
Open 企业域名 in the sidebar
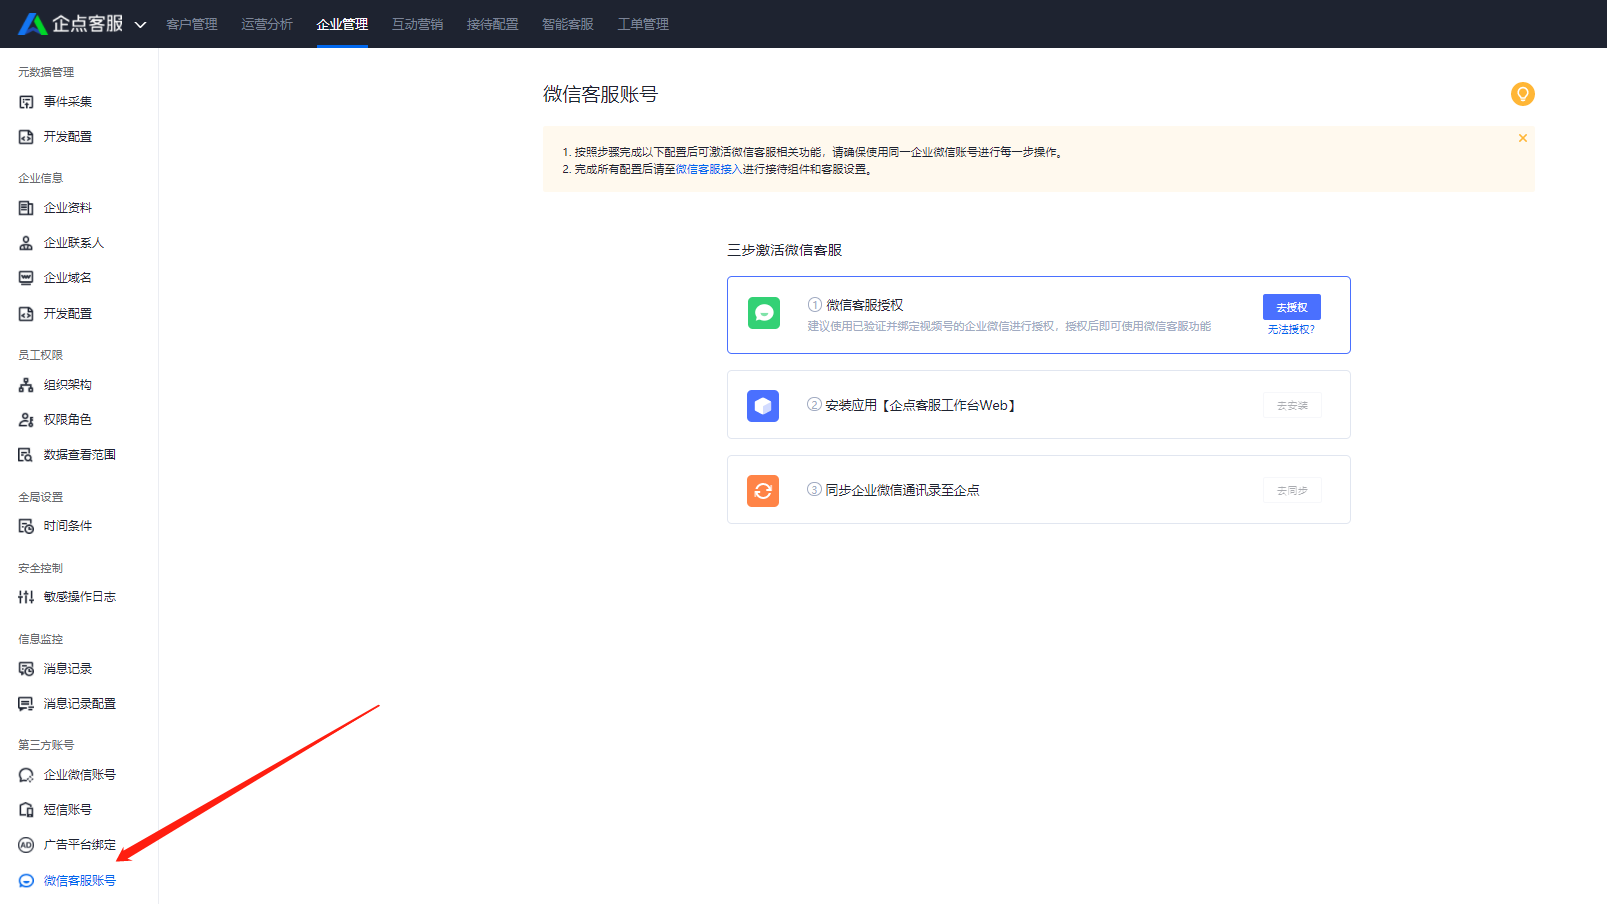point(67,278)
